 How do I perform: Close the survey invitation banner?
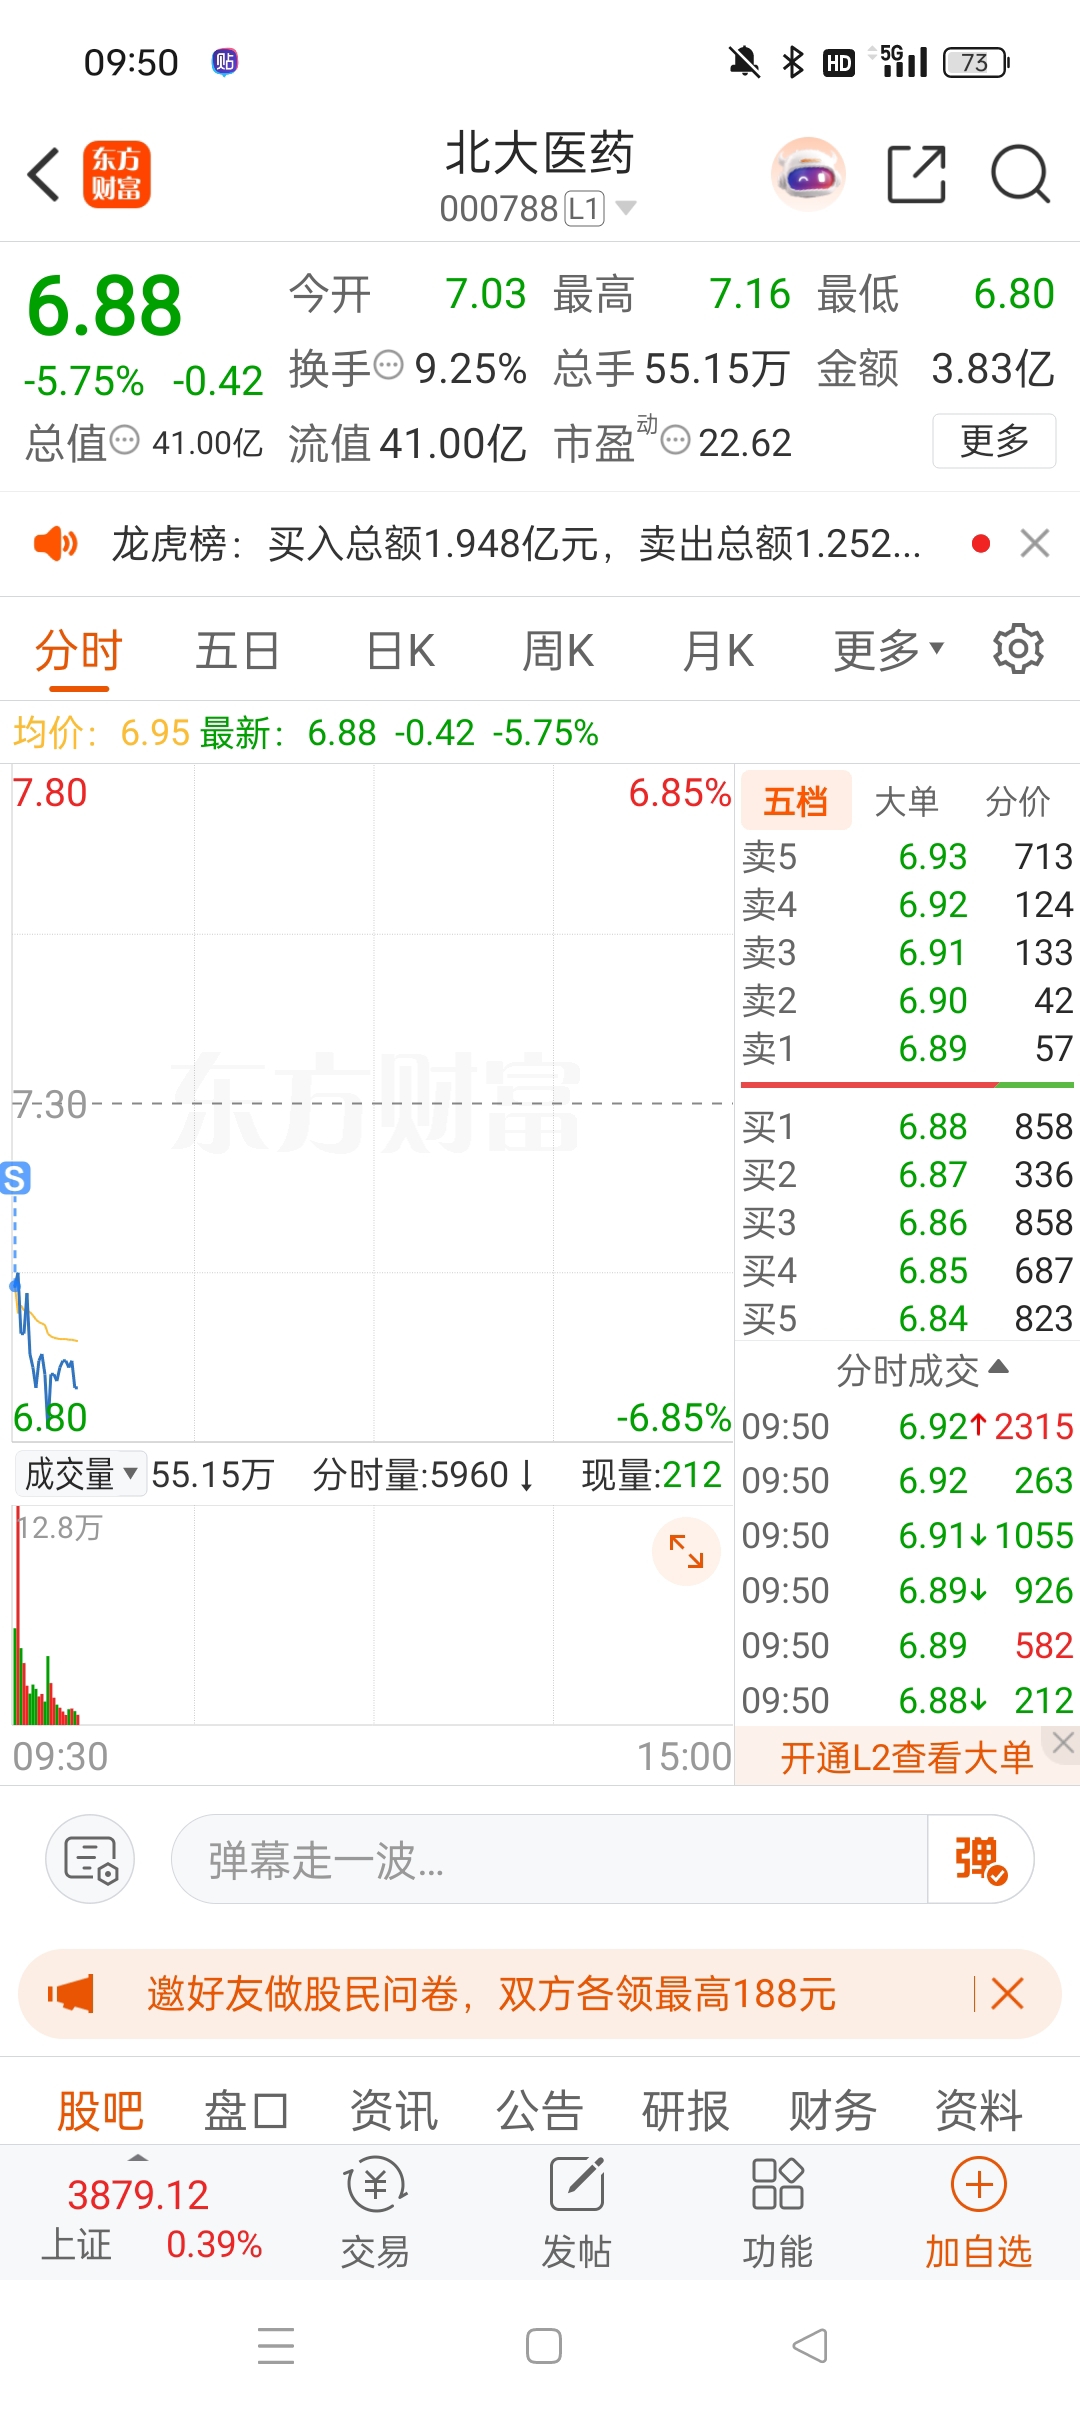point(1007,1994)
